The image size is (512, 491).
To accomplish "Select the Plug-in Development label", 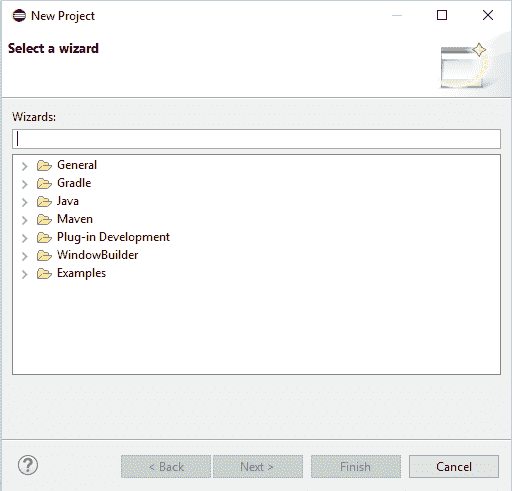I will (113, 237).
